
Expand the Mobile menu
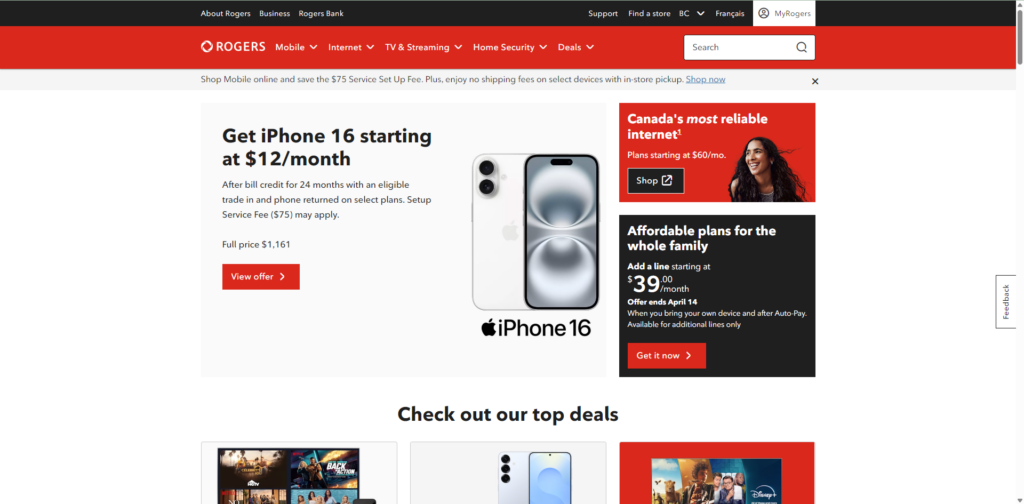296,47
